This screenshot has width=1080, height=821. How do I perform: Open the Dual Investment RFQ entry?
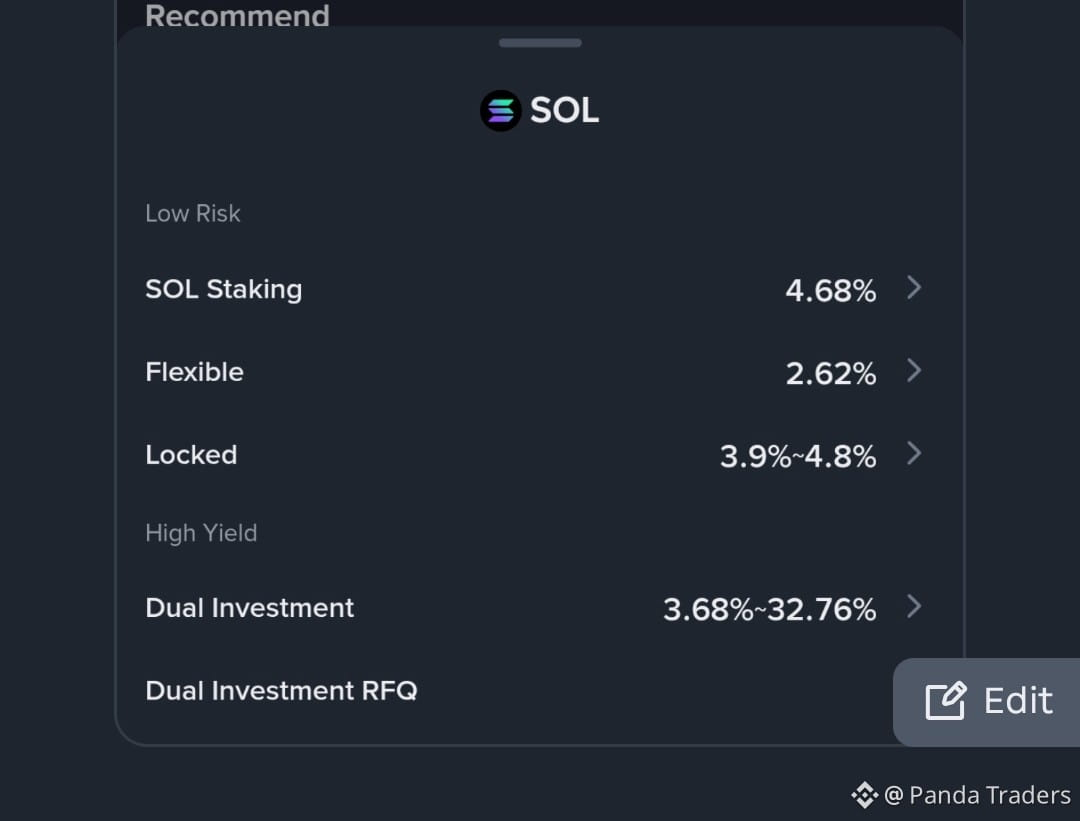click(x=281, y=691)
